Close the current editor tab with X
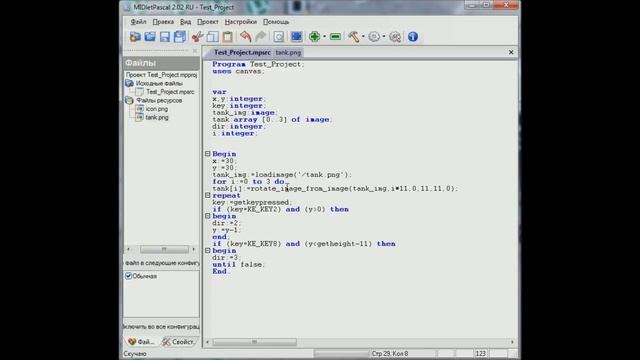Screen dimensions: 640x360 tap(511, 52)
